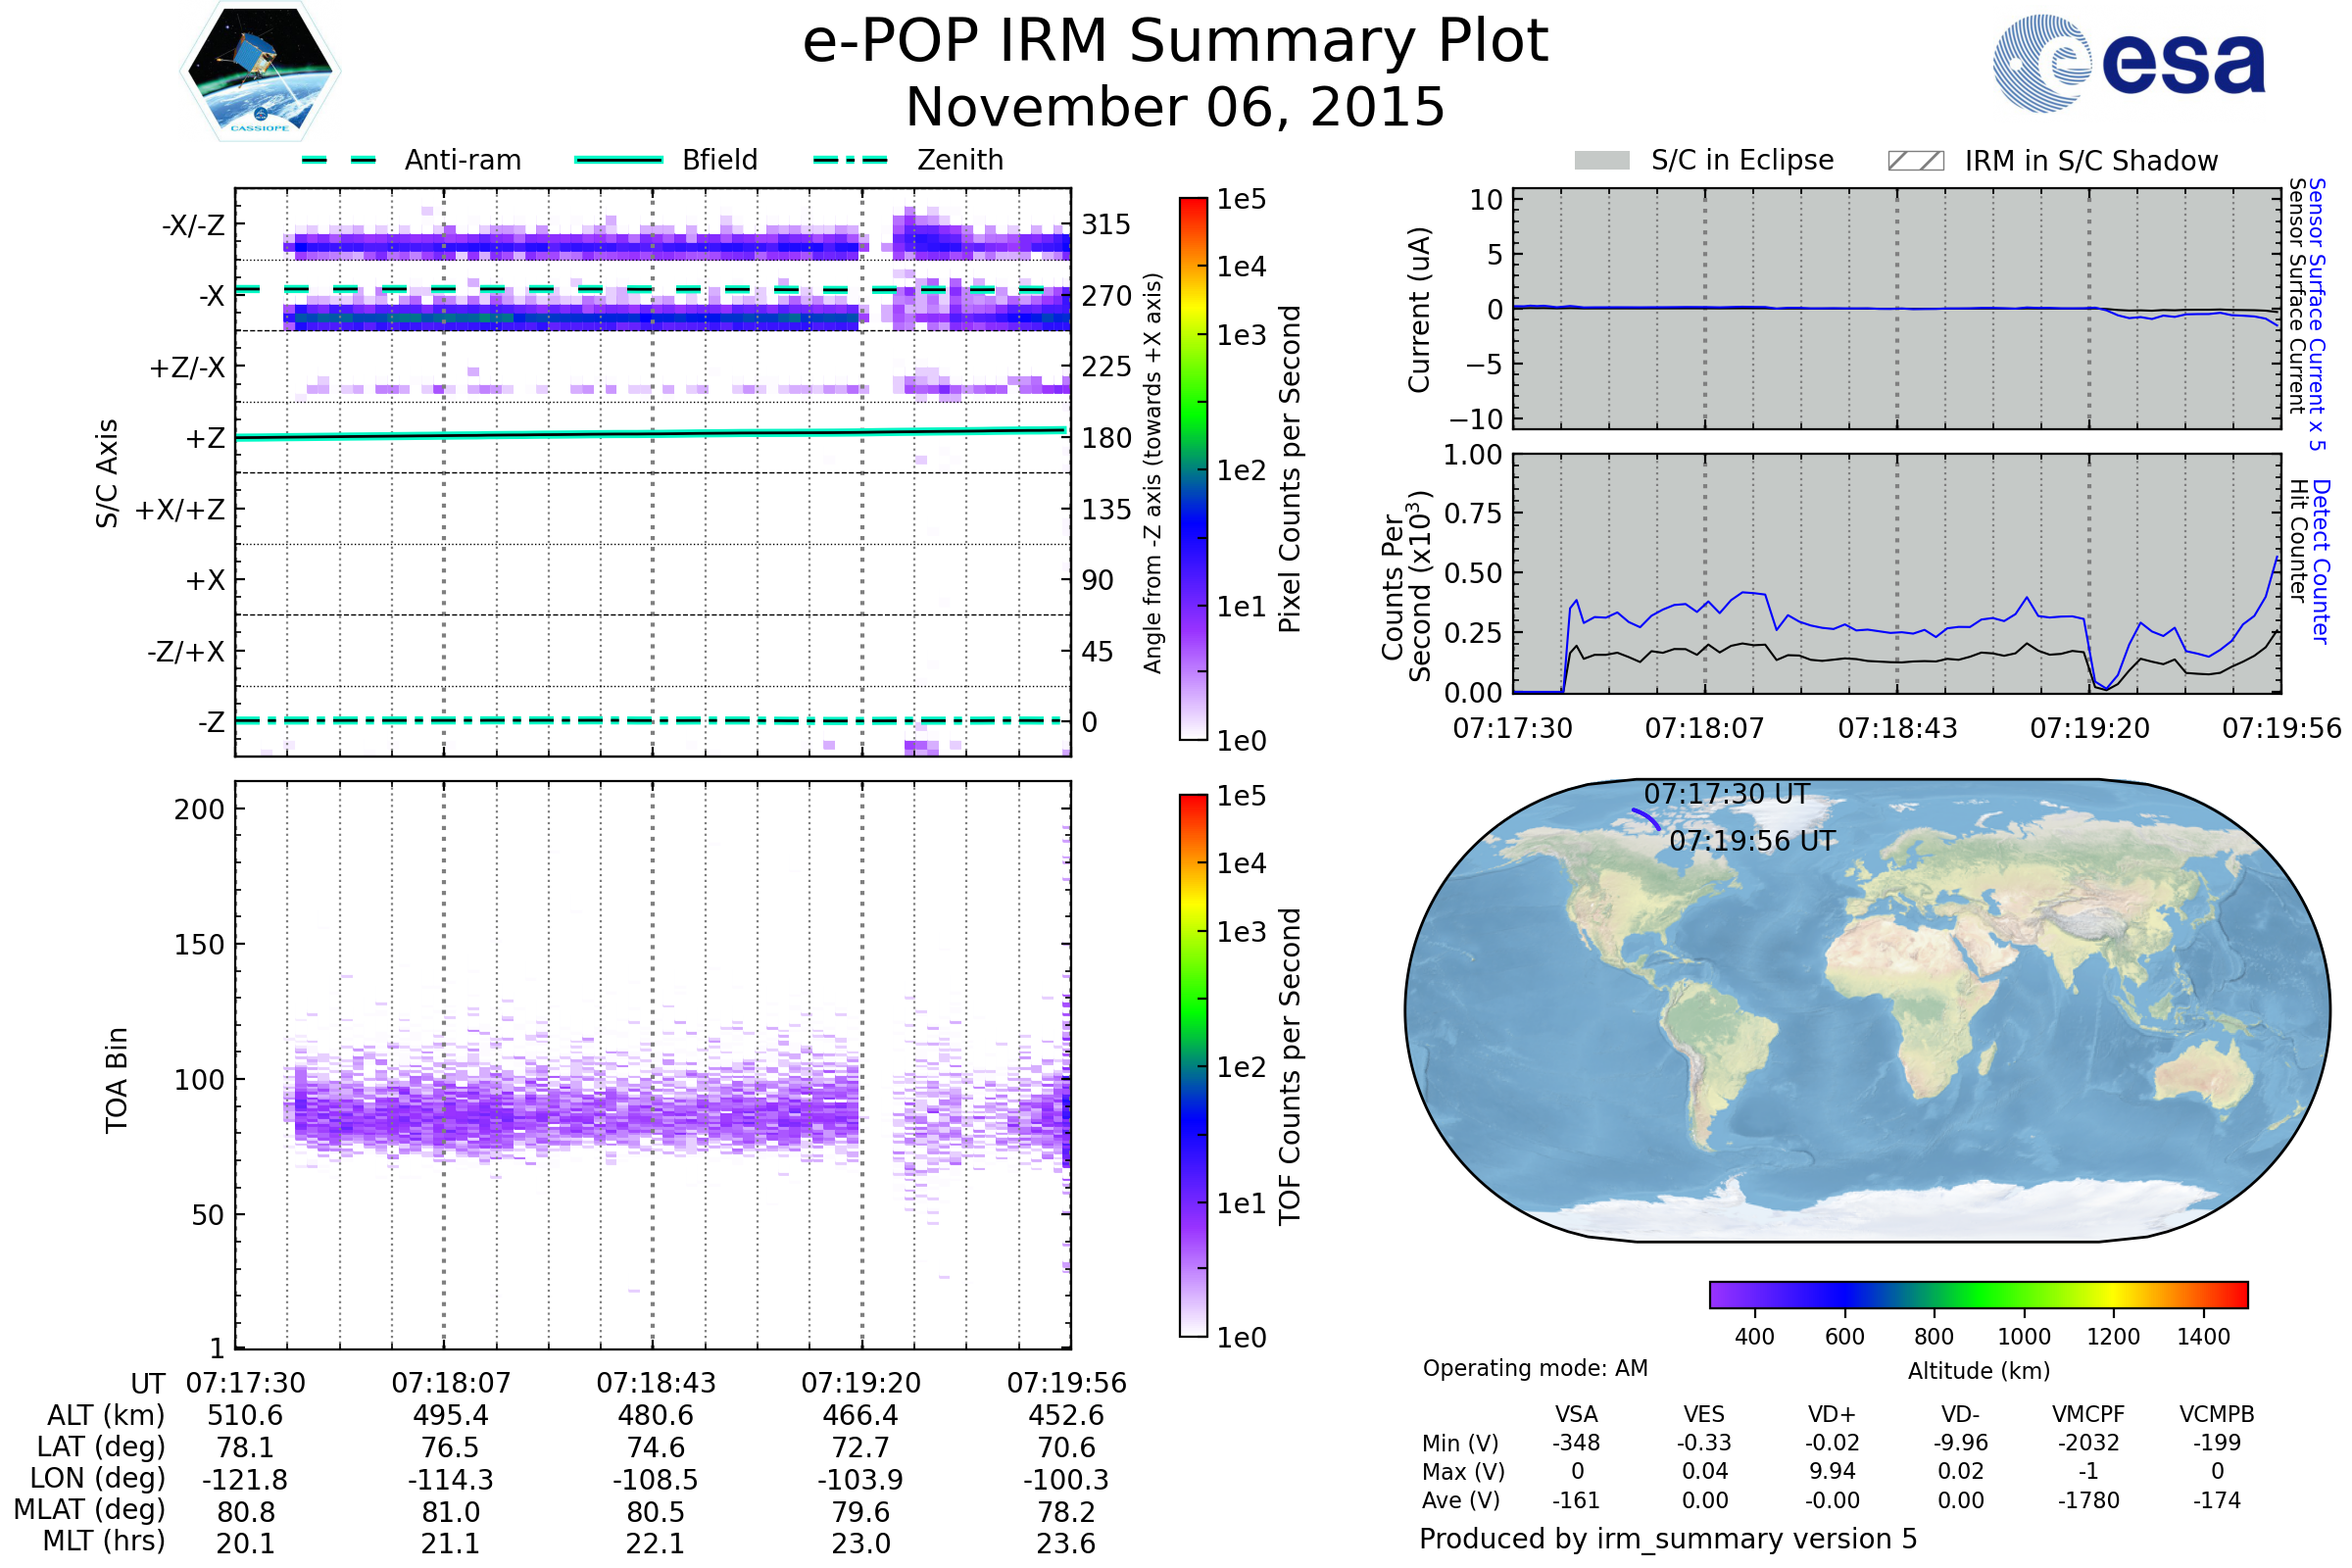Click the VSA column header

[1576, 1414]
